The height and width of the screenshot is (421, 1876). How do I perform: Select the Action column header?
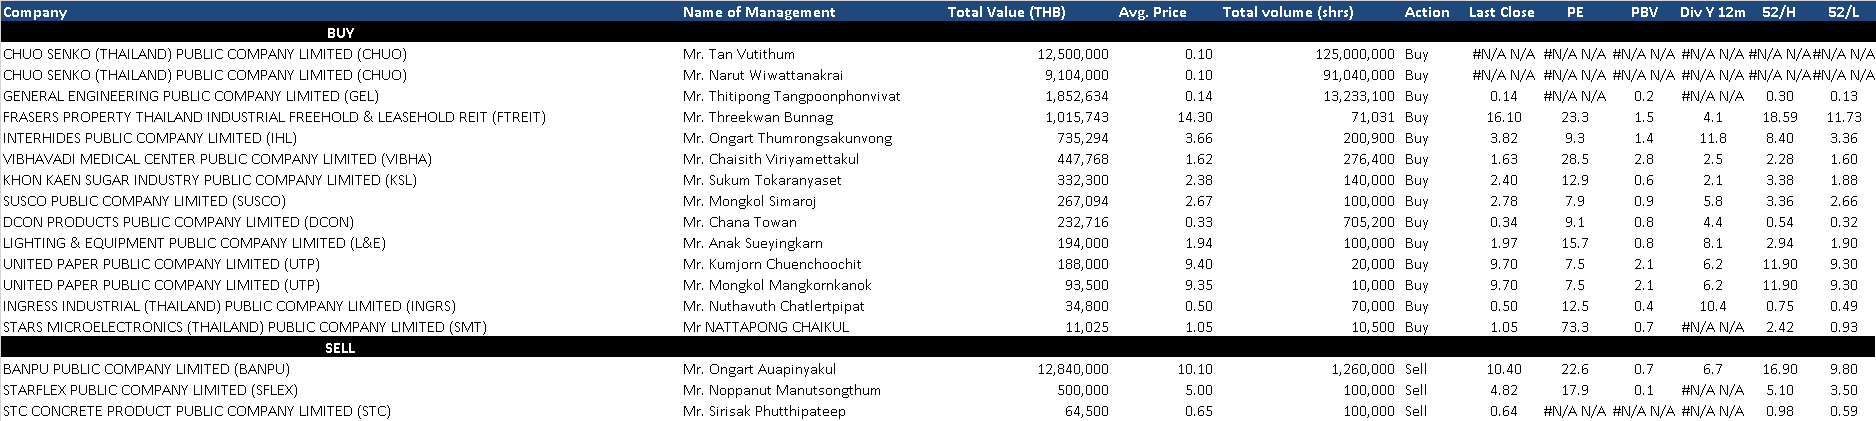1427,12
